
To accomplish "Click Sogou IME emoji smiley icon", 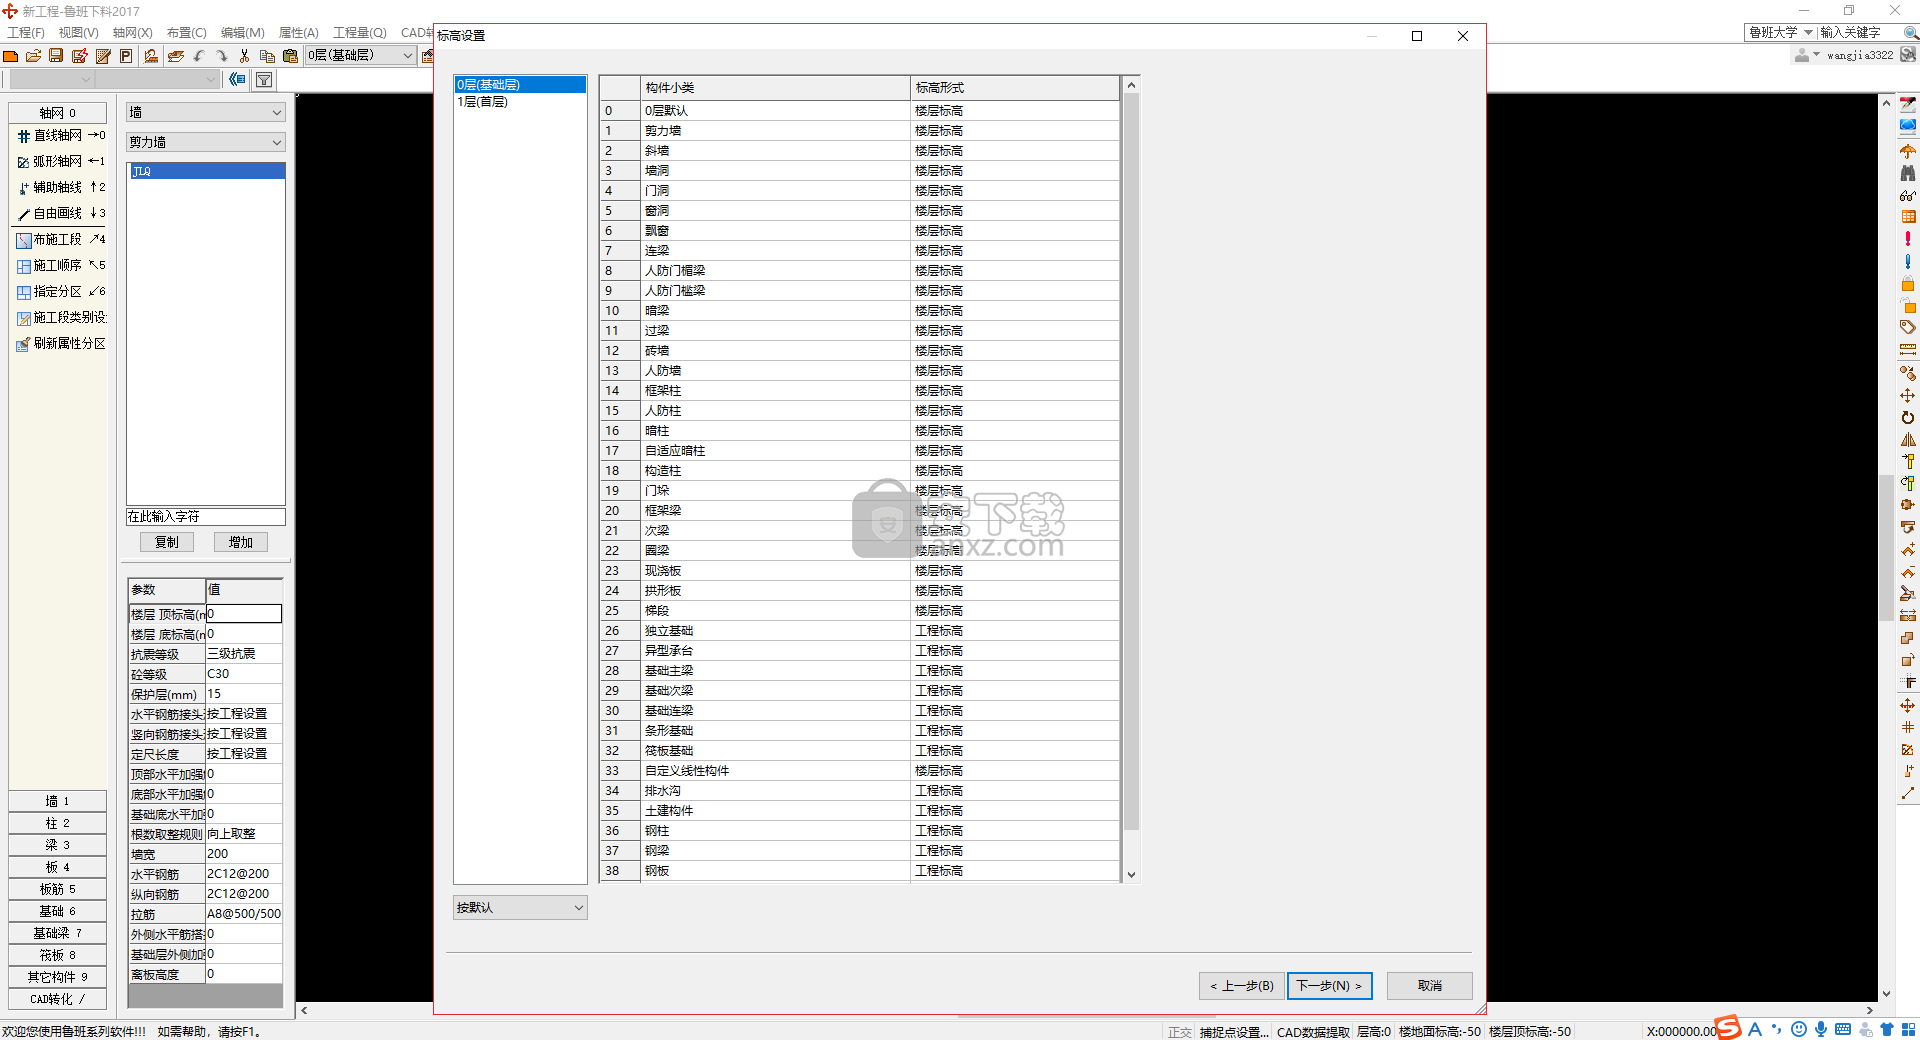I will (1799, 1029).
